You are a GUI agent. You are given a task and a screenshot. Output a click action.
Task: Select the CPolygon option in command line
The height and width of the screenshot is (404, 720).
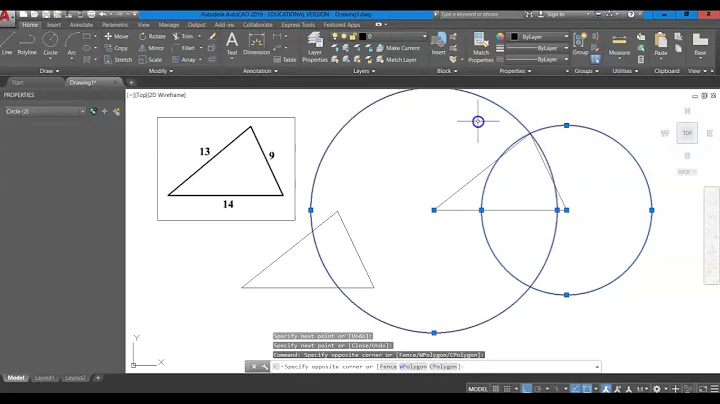[x=443, y=366]
